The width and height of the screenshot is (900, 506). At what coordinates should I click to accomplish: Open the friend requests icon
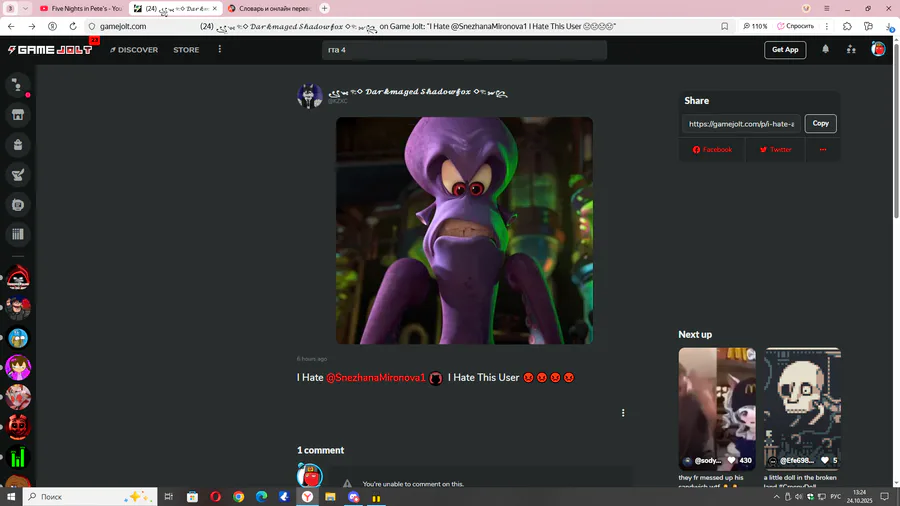tap(851, 50)
